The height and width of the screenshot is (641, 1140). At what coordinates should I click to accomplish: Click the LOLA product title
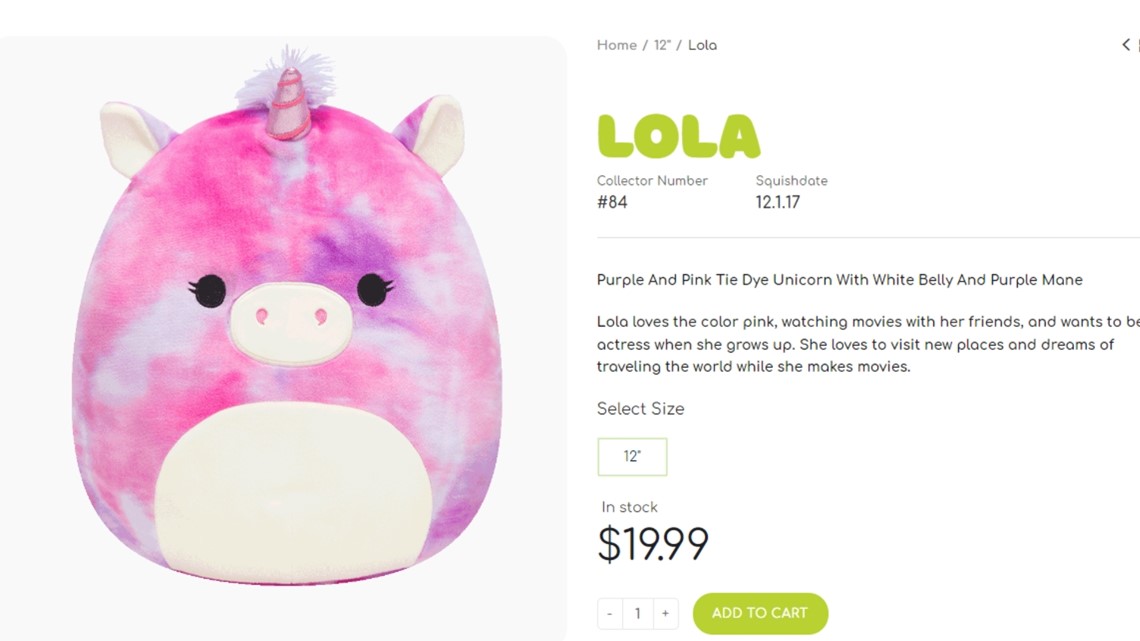[x=678, y=135]
